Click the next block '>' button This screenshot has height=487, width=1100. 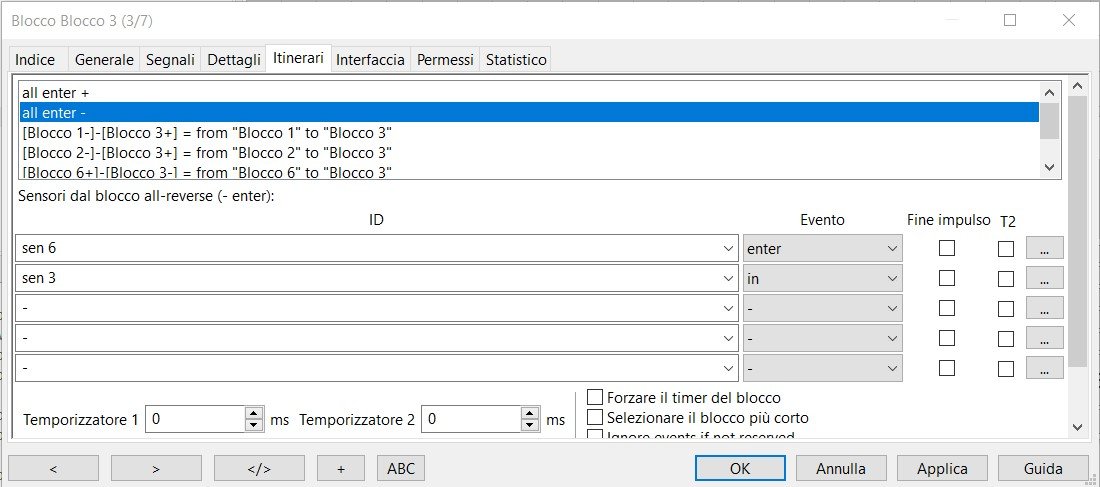tap(156, 468)
